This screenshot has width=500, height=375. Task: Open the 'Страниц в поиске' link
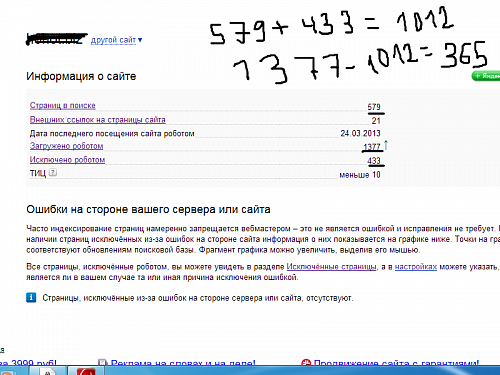coord(63,106)
